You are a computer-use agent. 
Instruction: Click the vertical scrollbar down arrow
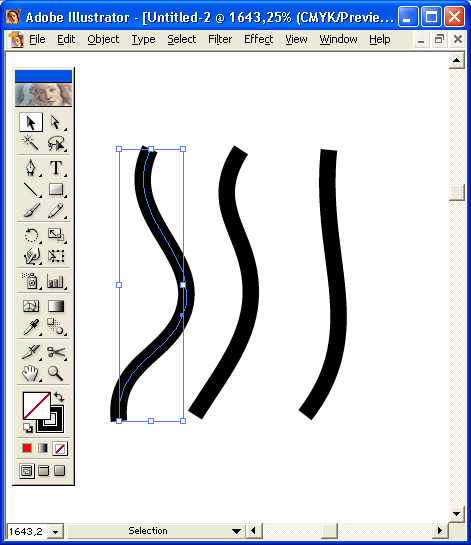tap(456, 514)
